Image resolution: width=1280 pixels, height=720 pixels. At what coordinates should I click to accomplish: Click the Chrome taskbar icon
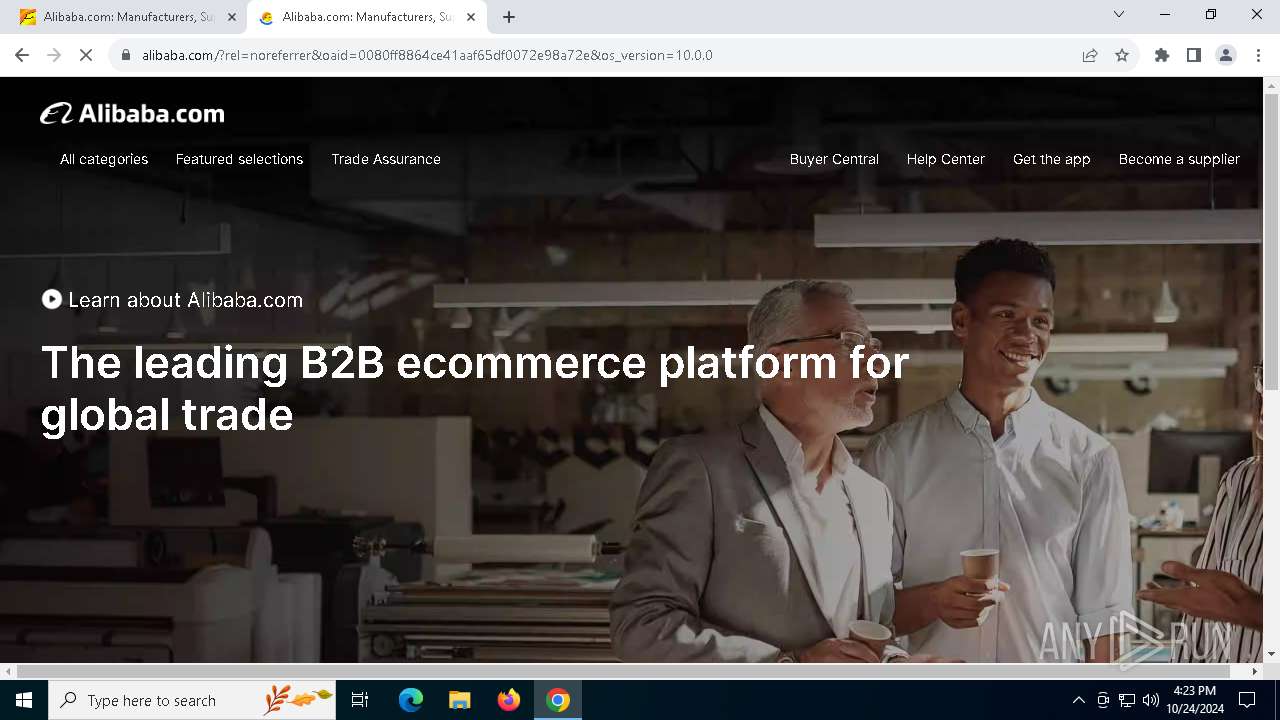(558, 700)
